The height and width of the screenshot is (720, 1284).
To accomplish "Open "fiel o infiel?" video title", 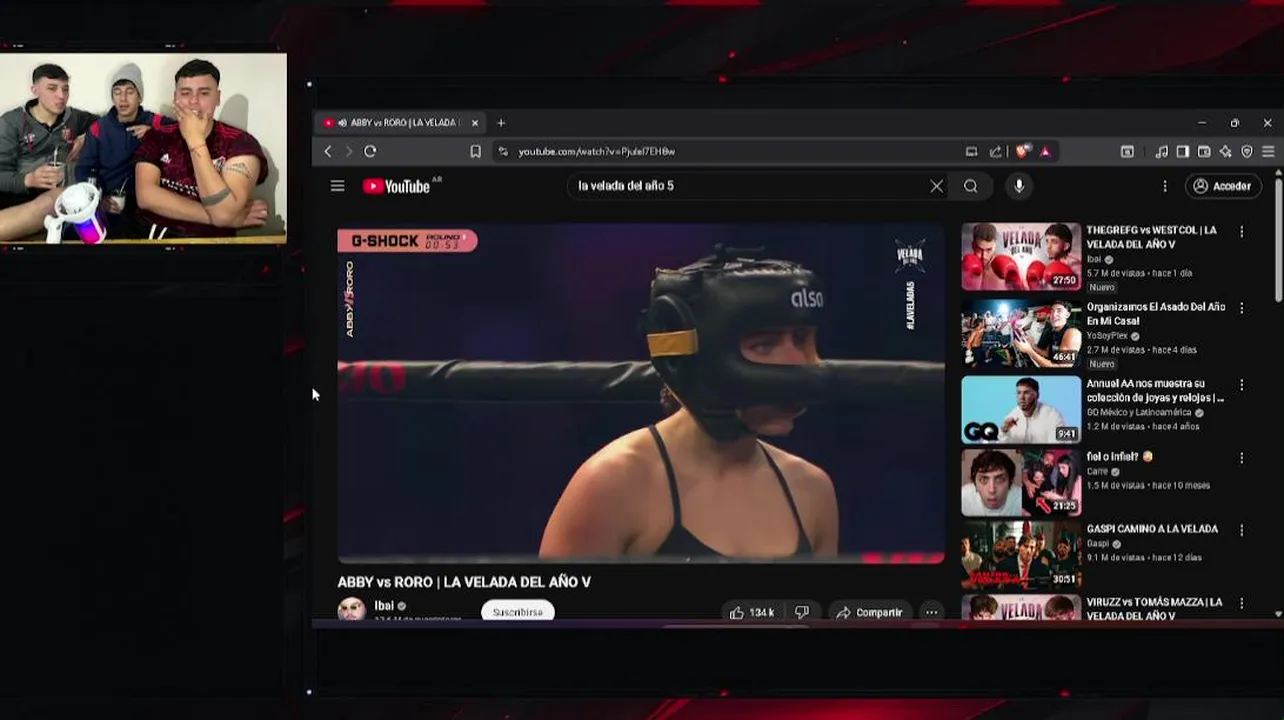I will click(x=1119, y=457).
